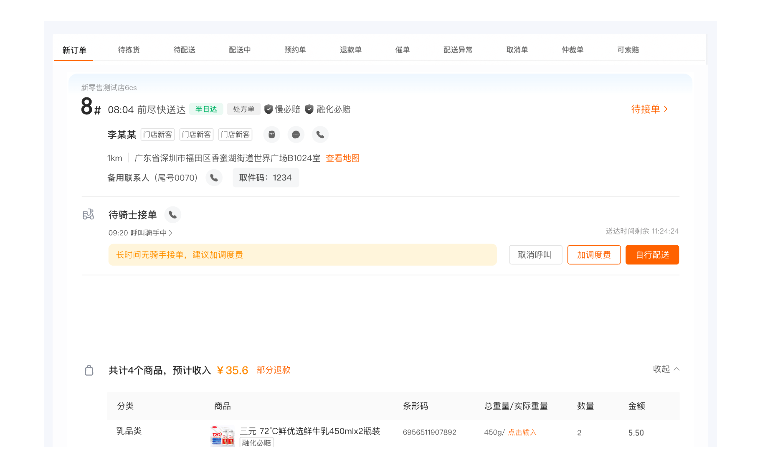Image resolution: width=760 pixels, height=468 pixels.
Task: Click product name 三元 72°C鲜优选鲜牛乳
Action: (x=310, y=431)
